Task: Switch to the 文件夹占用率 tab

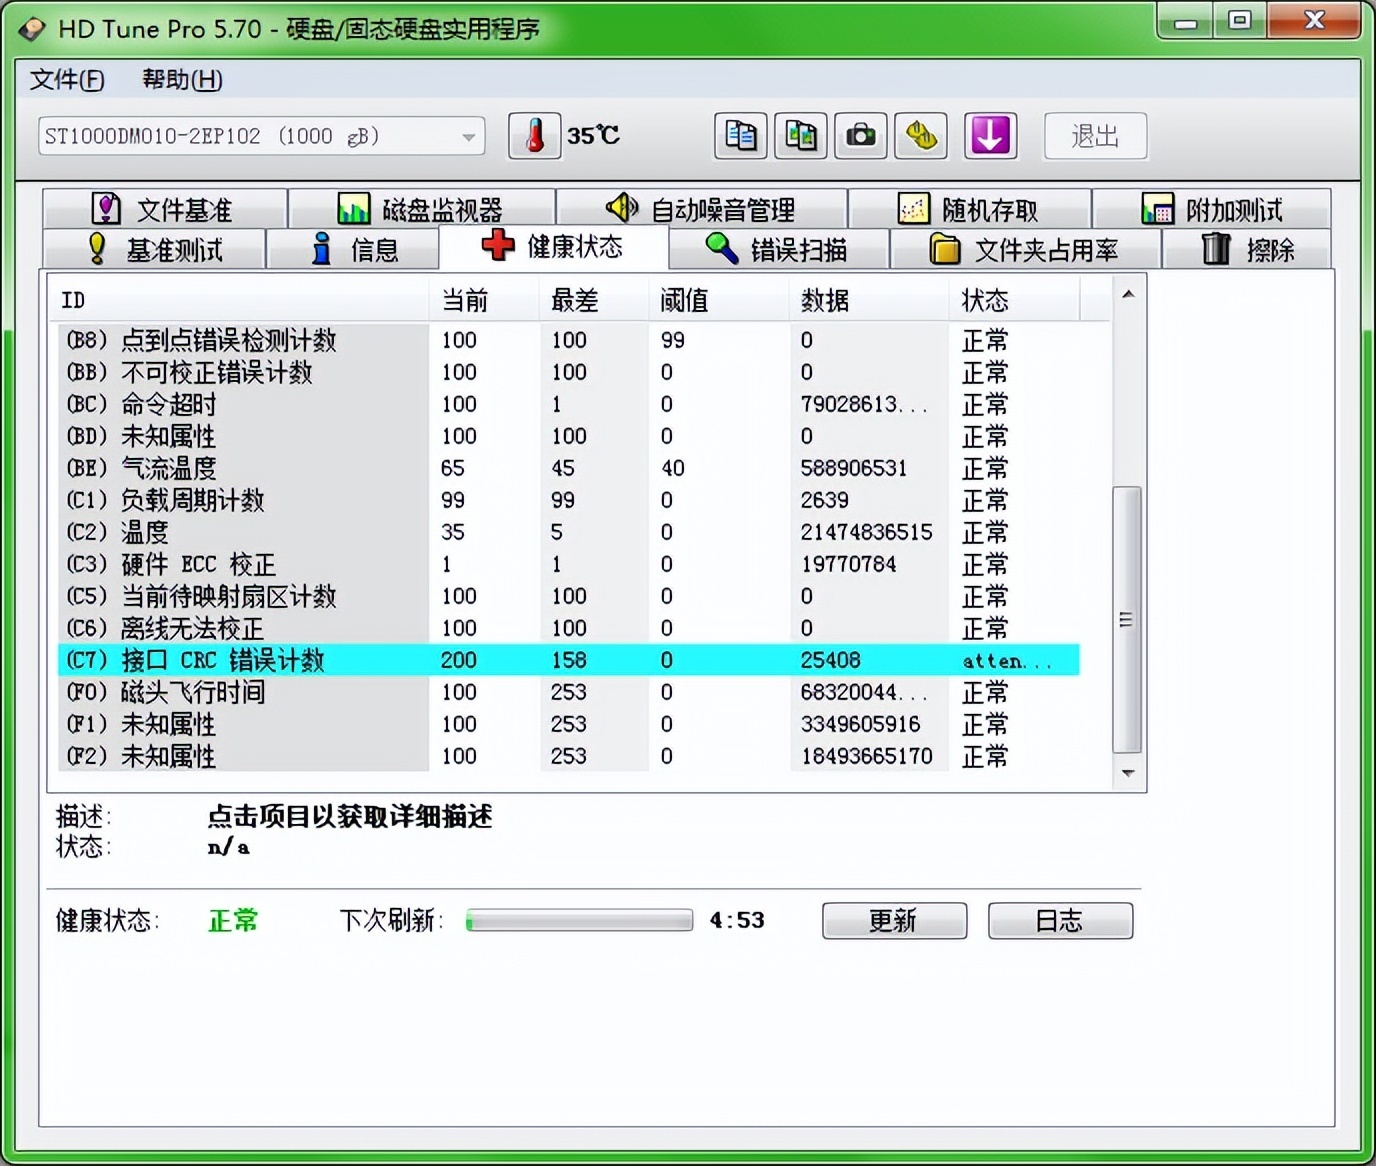Action: [x=1025, y=249]
